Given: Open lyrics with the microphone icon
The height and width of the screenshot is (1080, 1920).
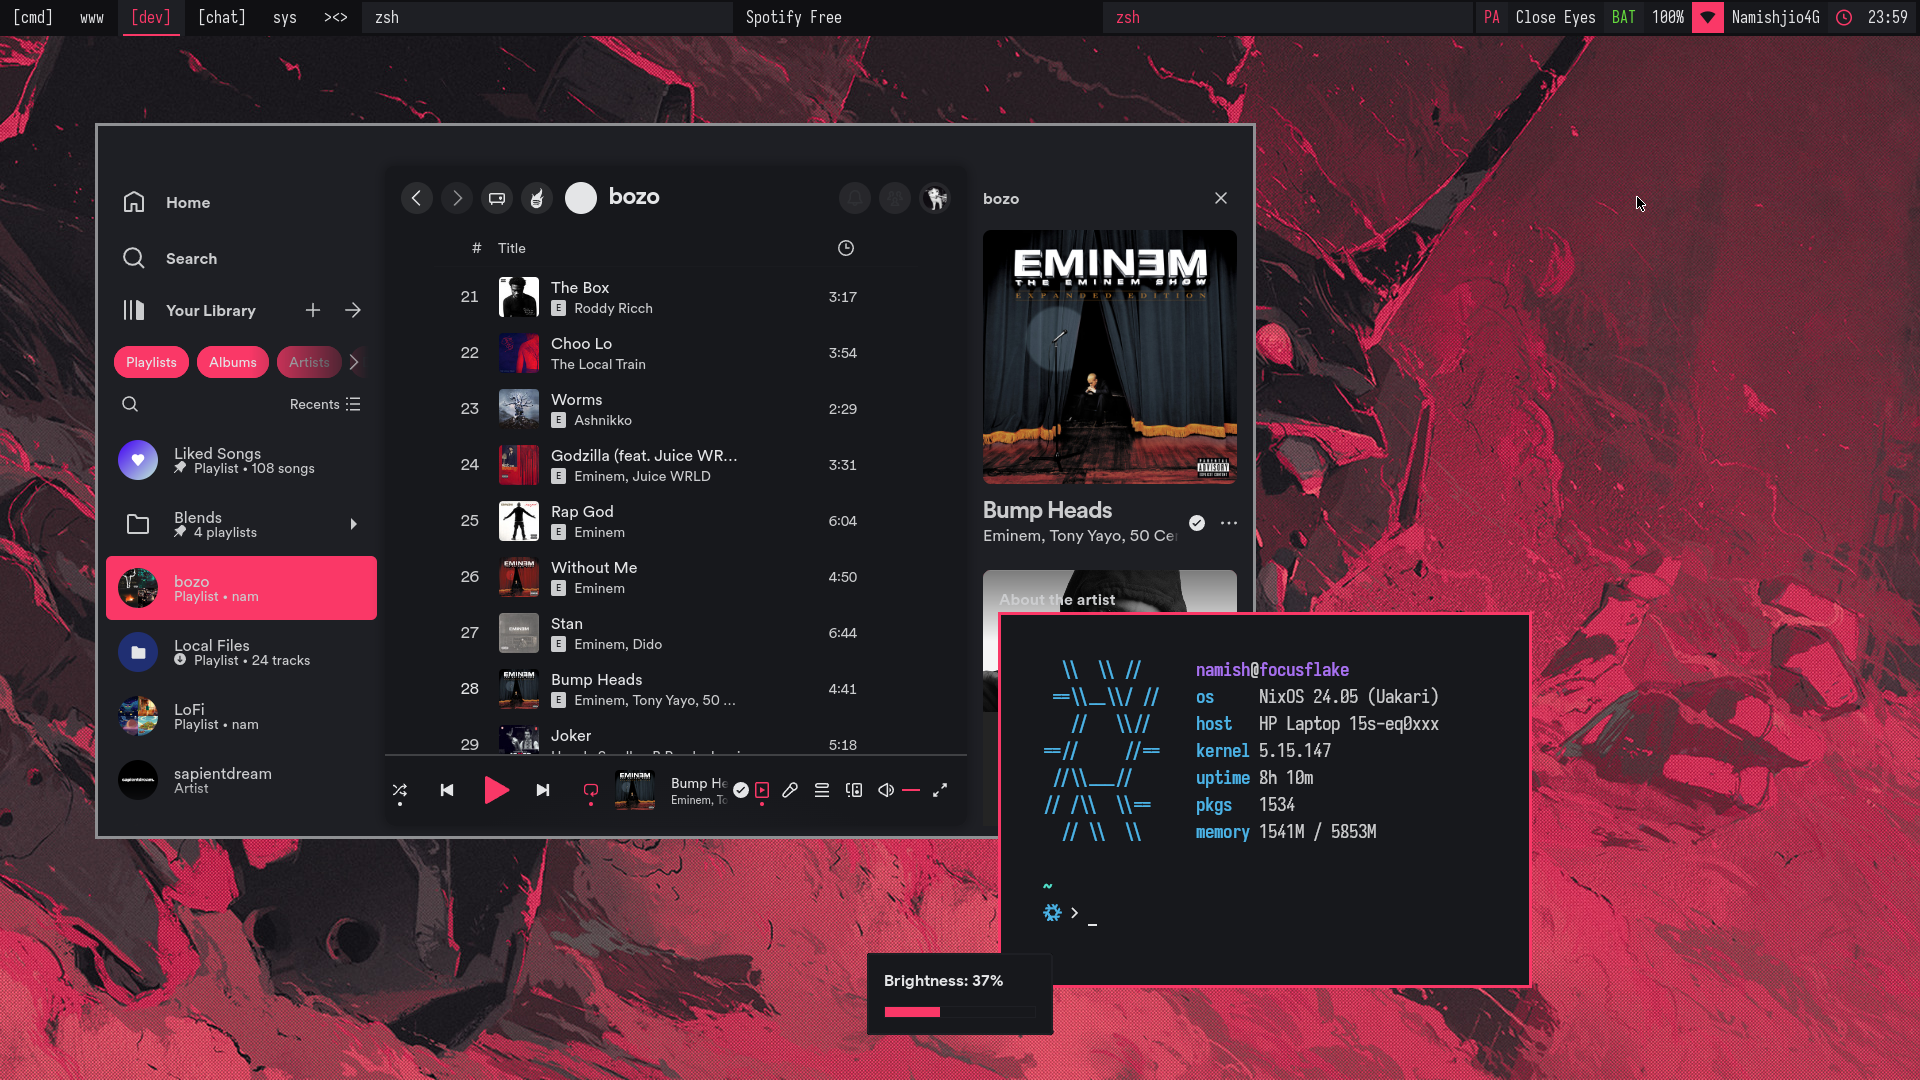Looking at the screenshot, I should coord(790,790).
